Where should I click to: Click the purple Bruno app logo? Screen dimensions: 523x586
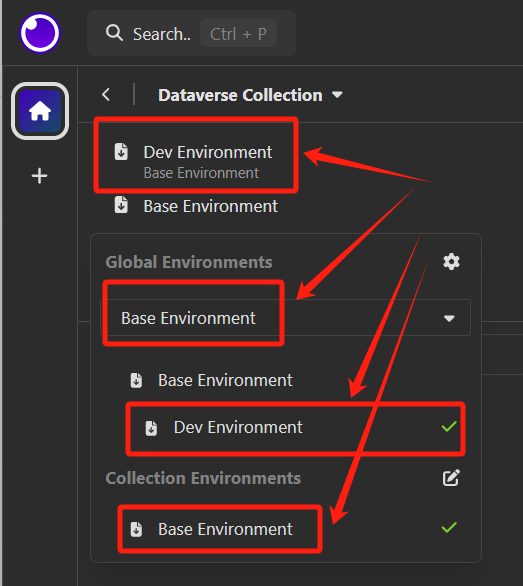pos(40,33)
